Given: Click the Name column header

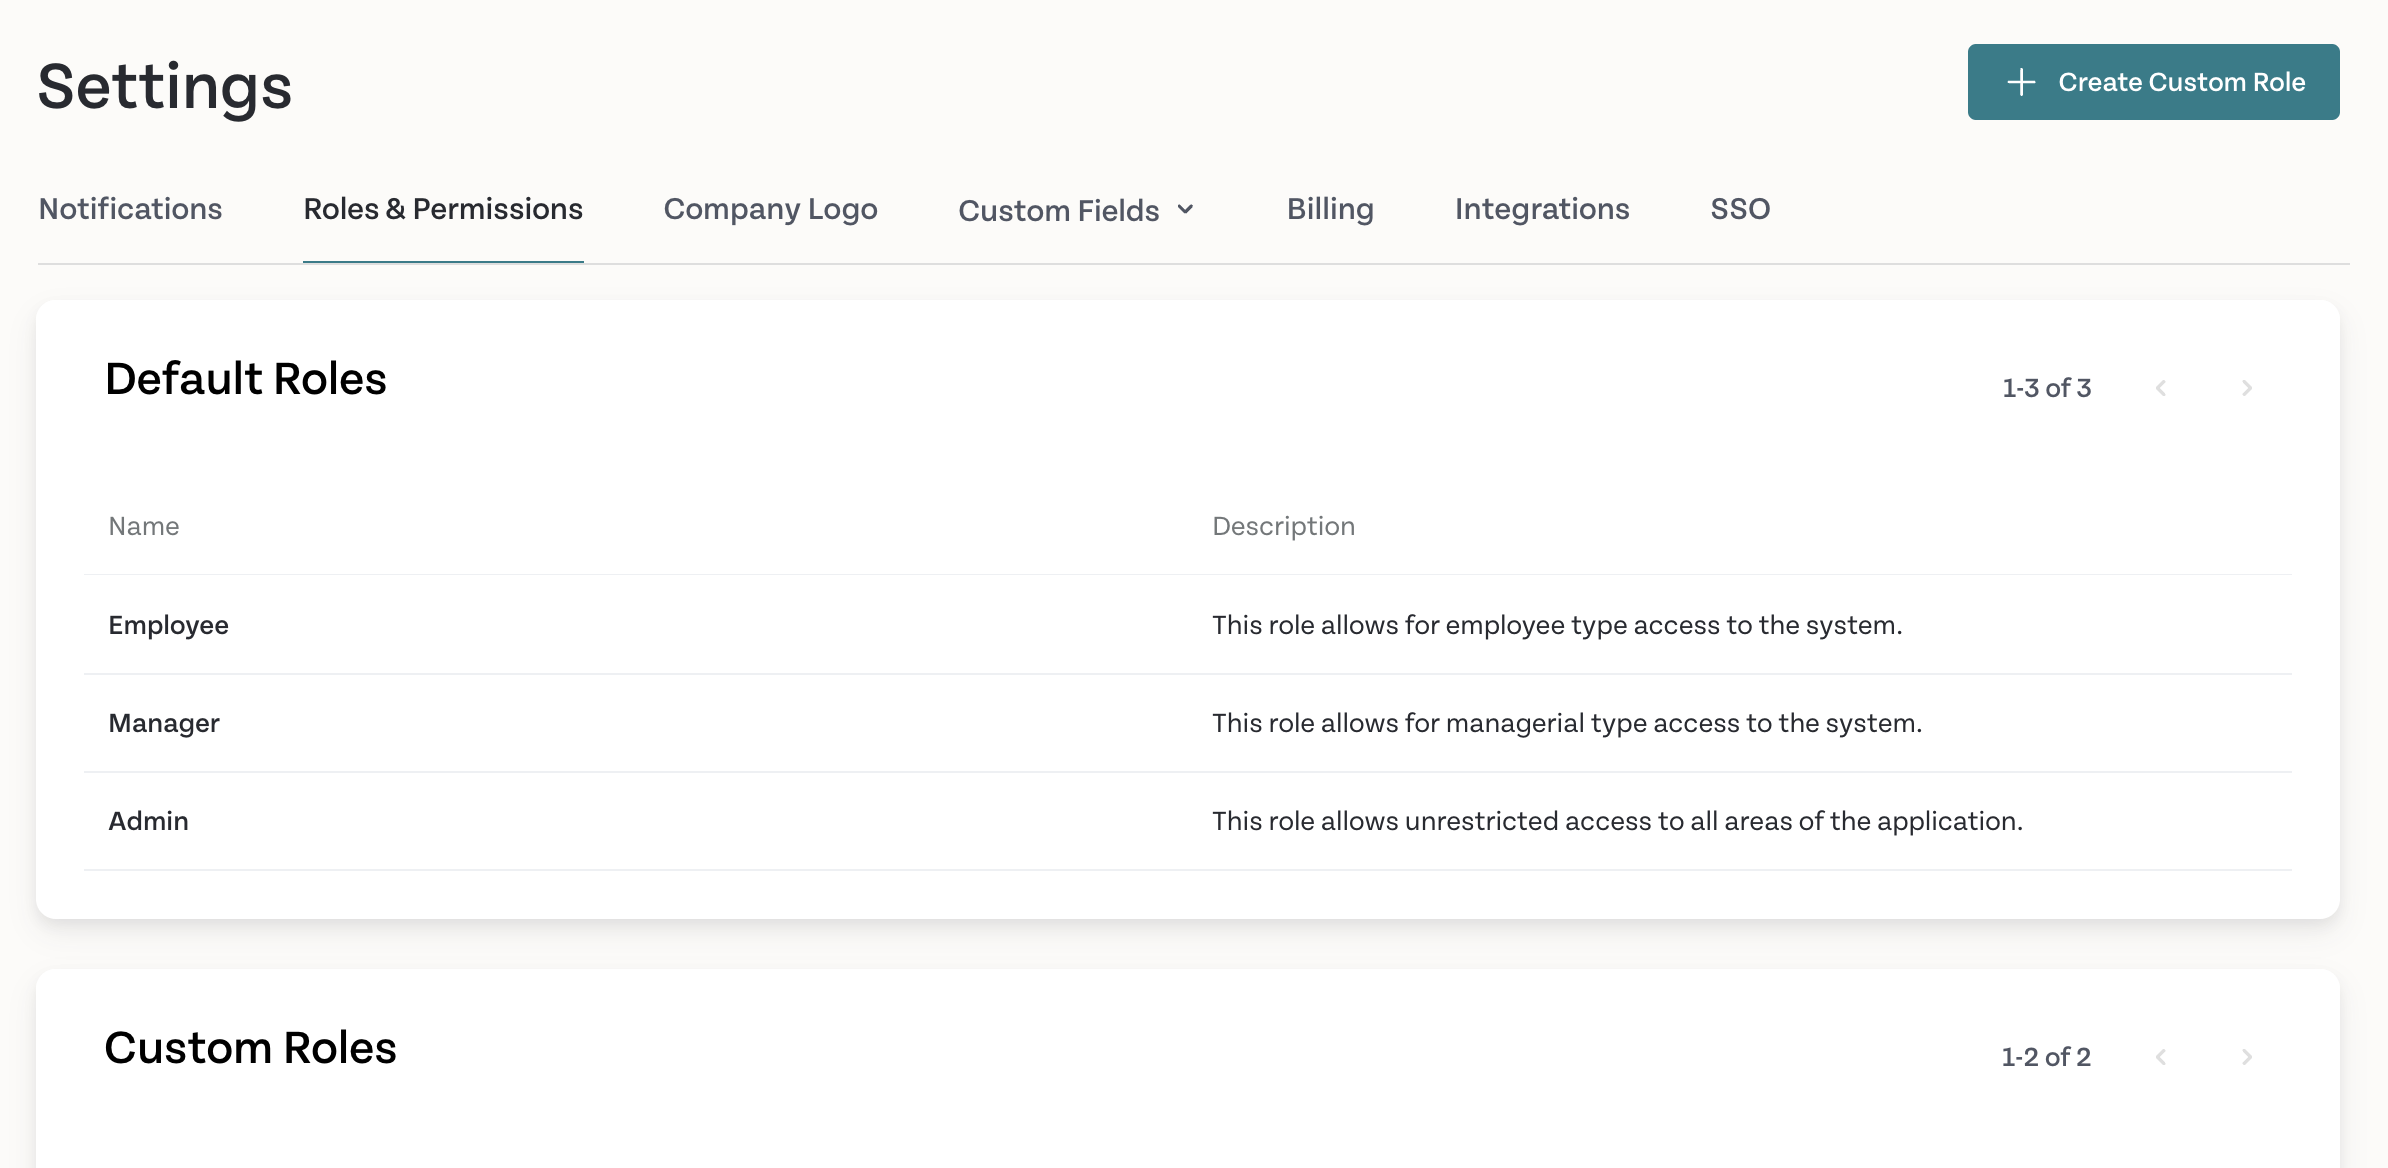Looking at the screenshot, I should click(x=144, y=526).
